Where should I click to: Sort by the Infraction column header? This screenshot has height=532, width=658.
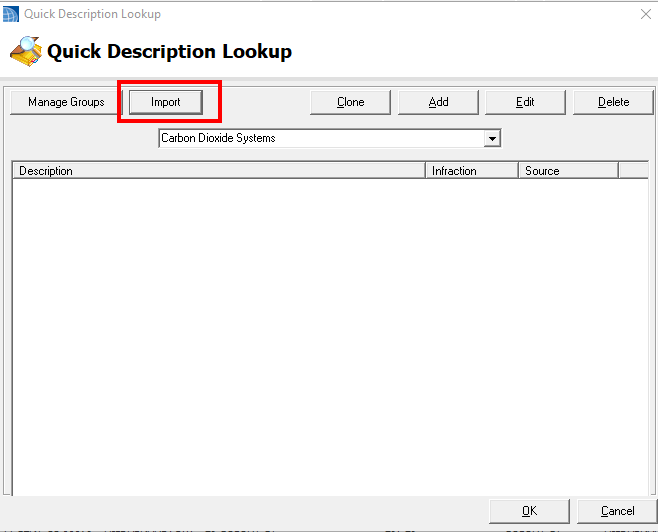(472, 171)
